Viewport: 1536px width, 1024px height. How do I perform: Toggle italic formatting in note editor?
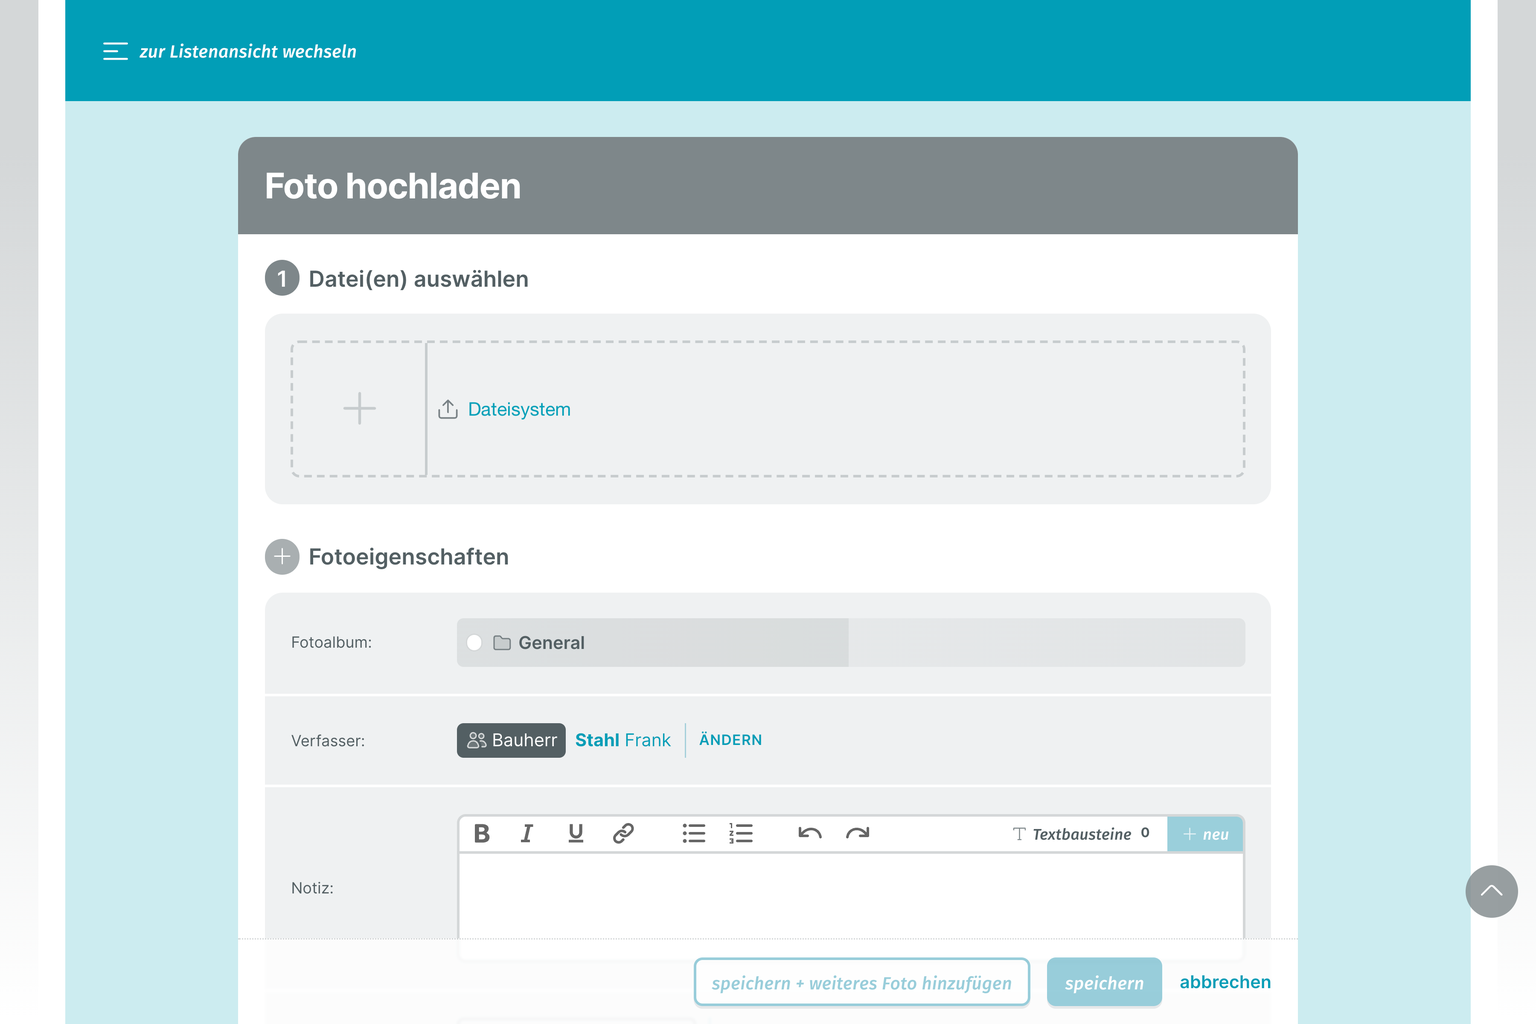pyautogui.click(x=527, y=834)
